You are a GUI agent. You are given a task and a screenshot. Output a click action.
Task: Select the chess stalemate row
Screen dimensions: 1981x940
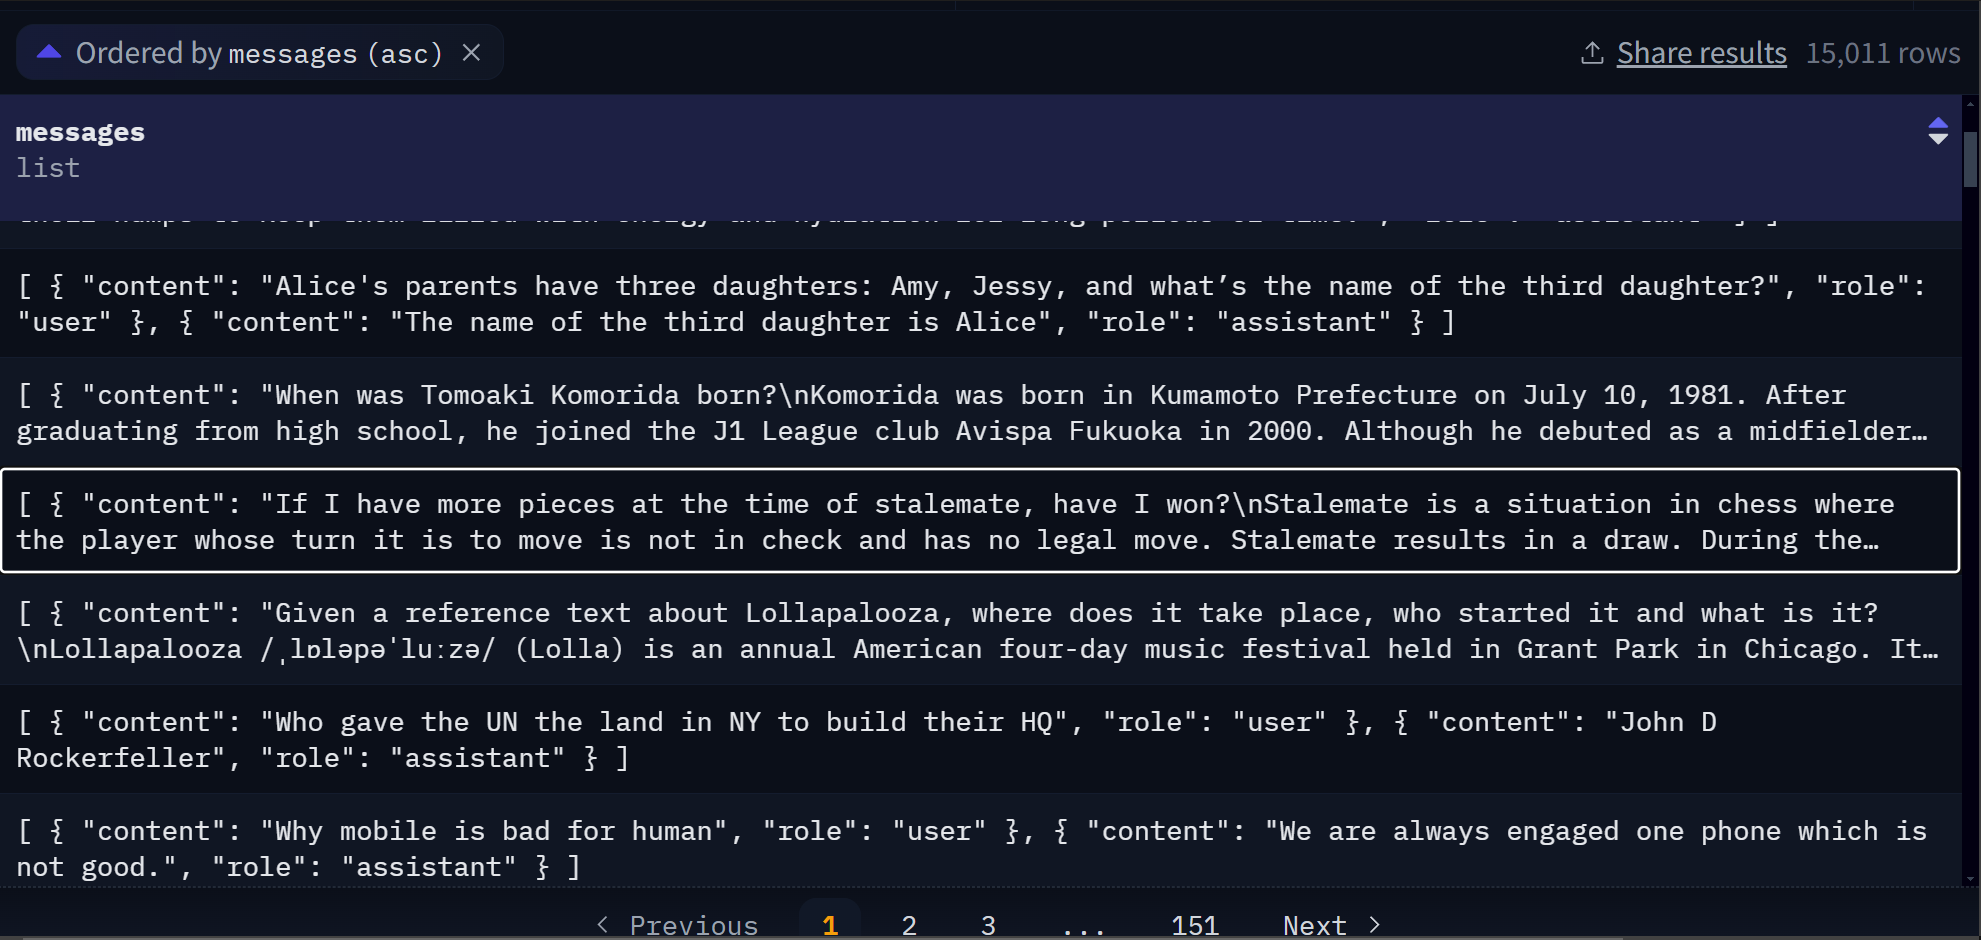pyautogui.click(x=980, y=521)
